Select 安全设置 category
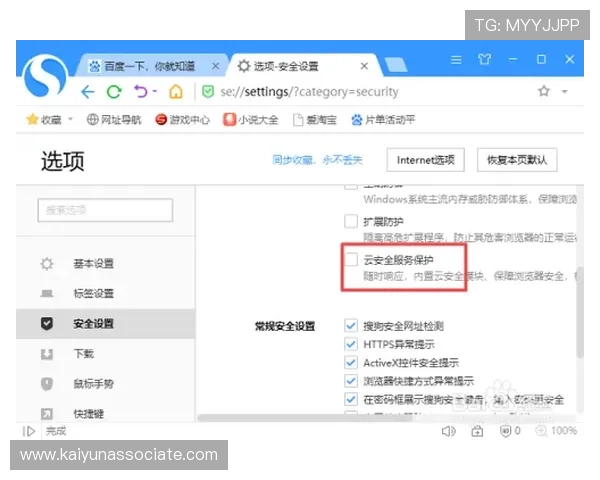This screenshot has width=600, height=480. tap(105, 324)
